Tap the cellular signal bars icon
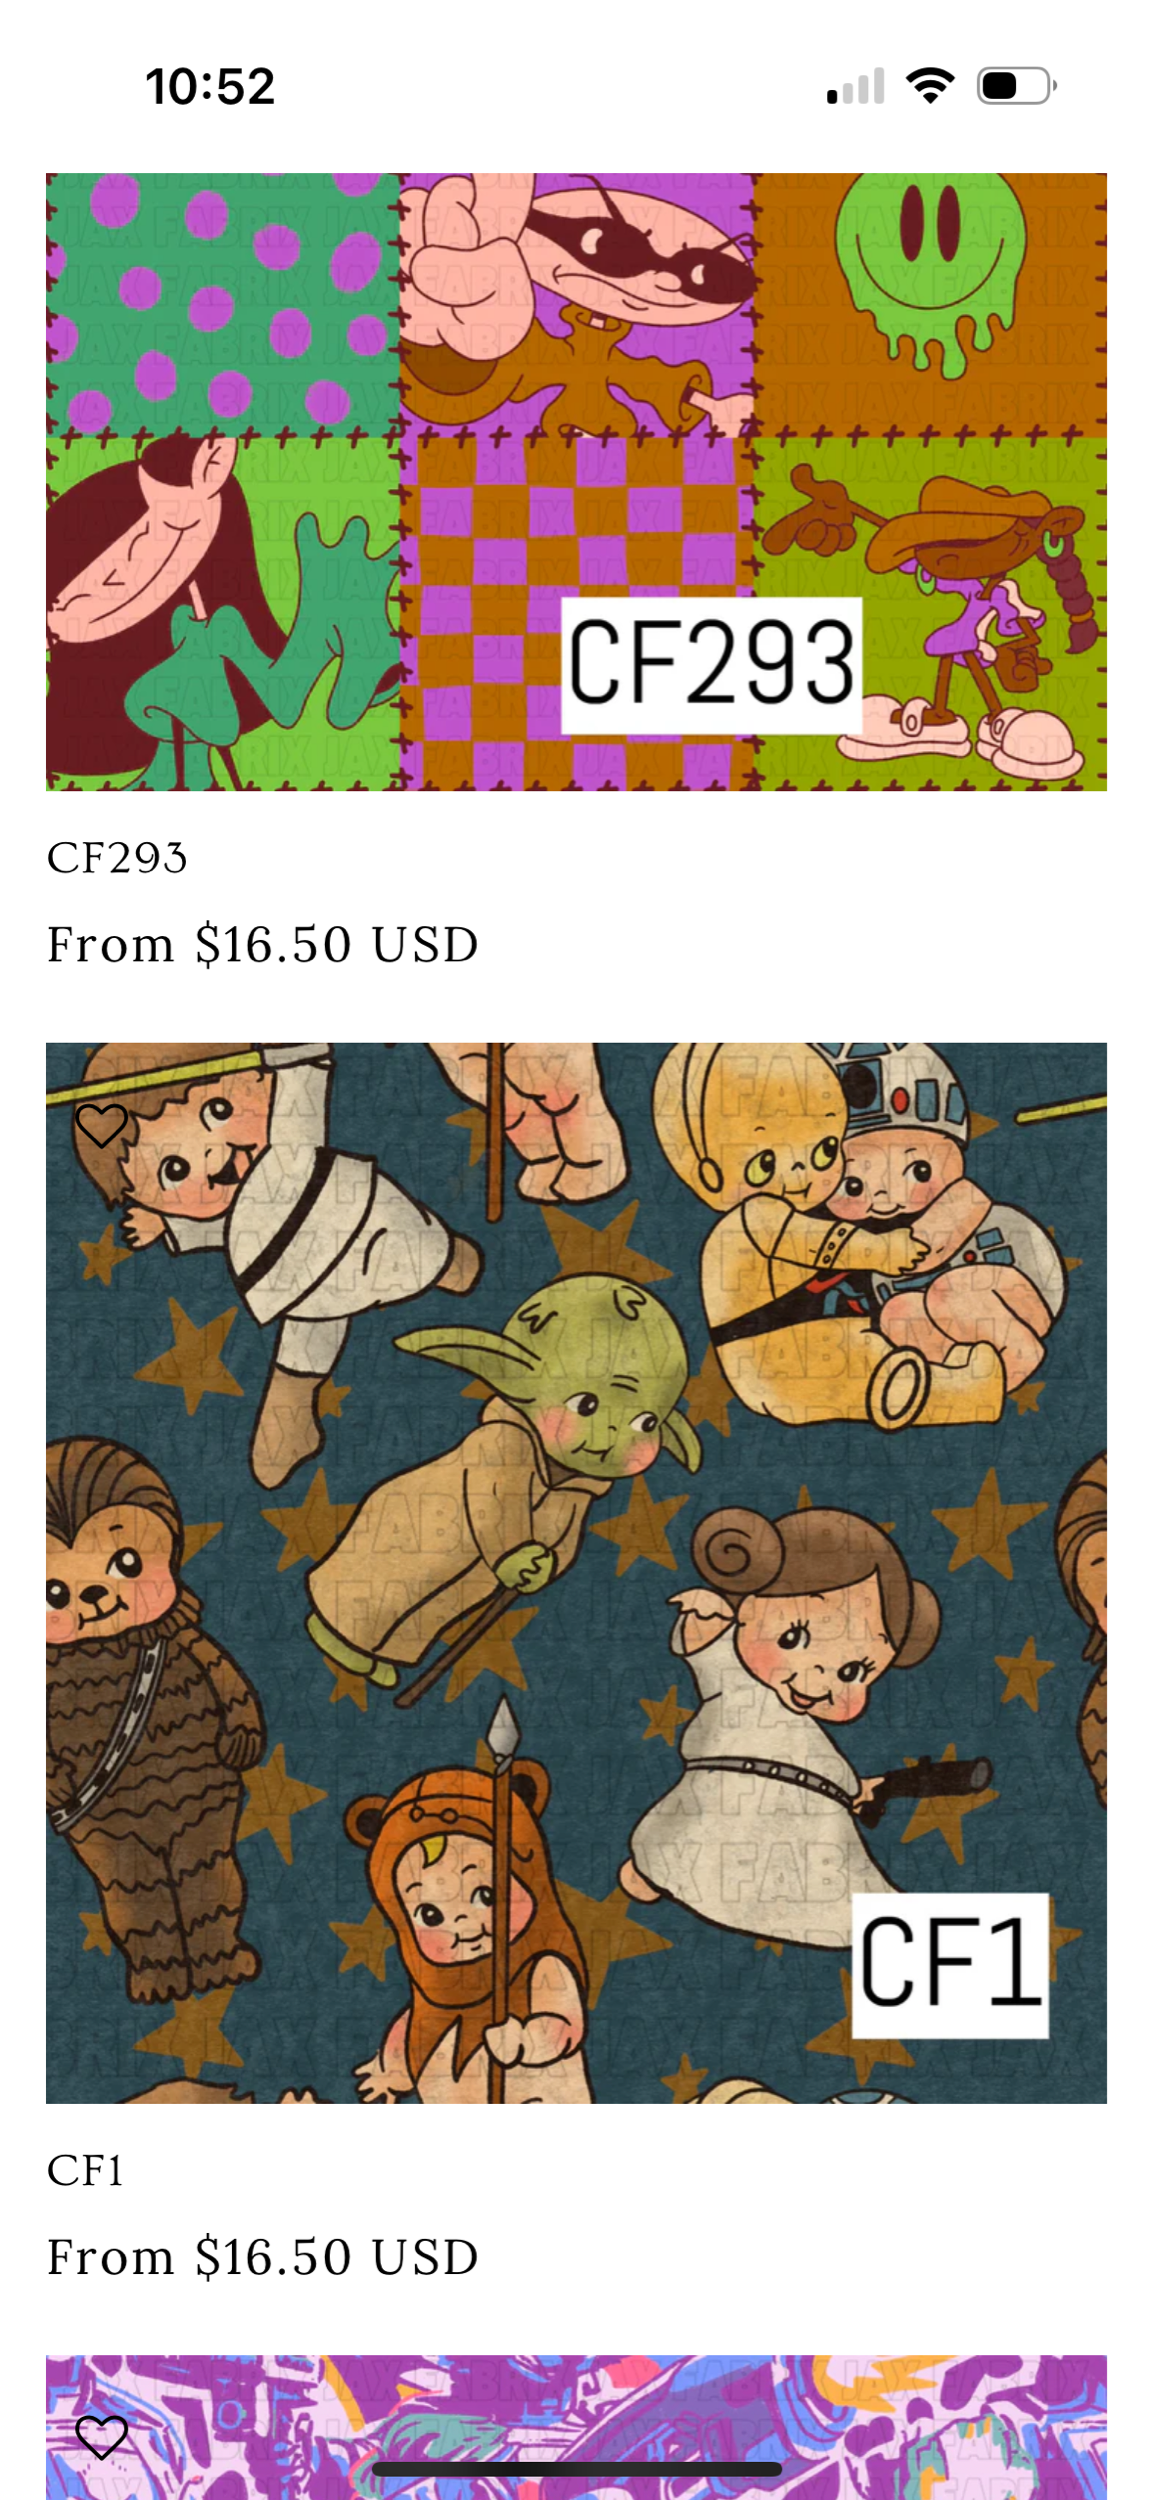Image resolution: width=1153 pixels, height=2500 pixels. [855, 86]
